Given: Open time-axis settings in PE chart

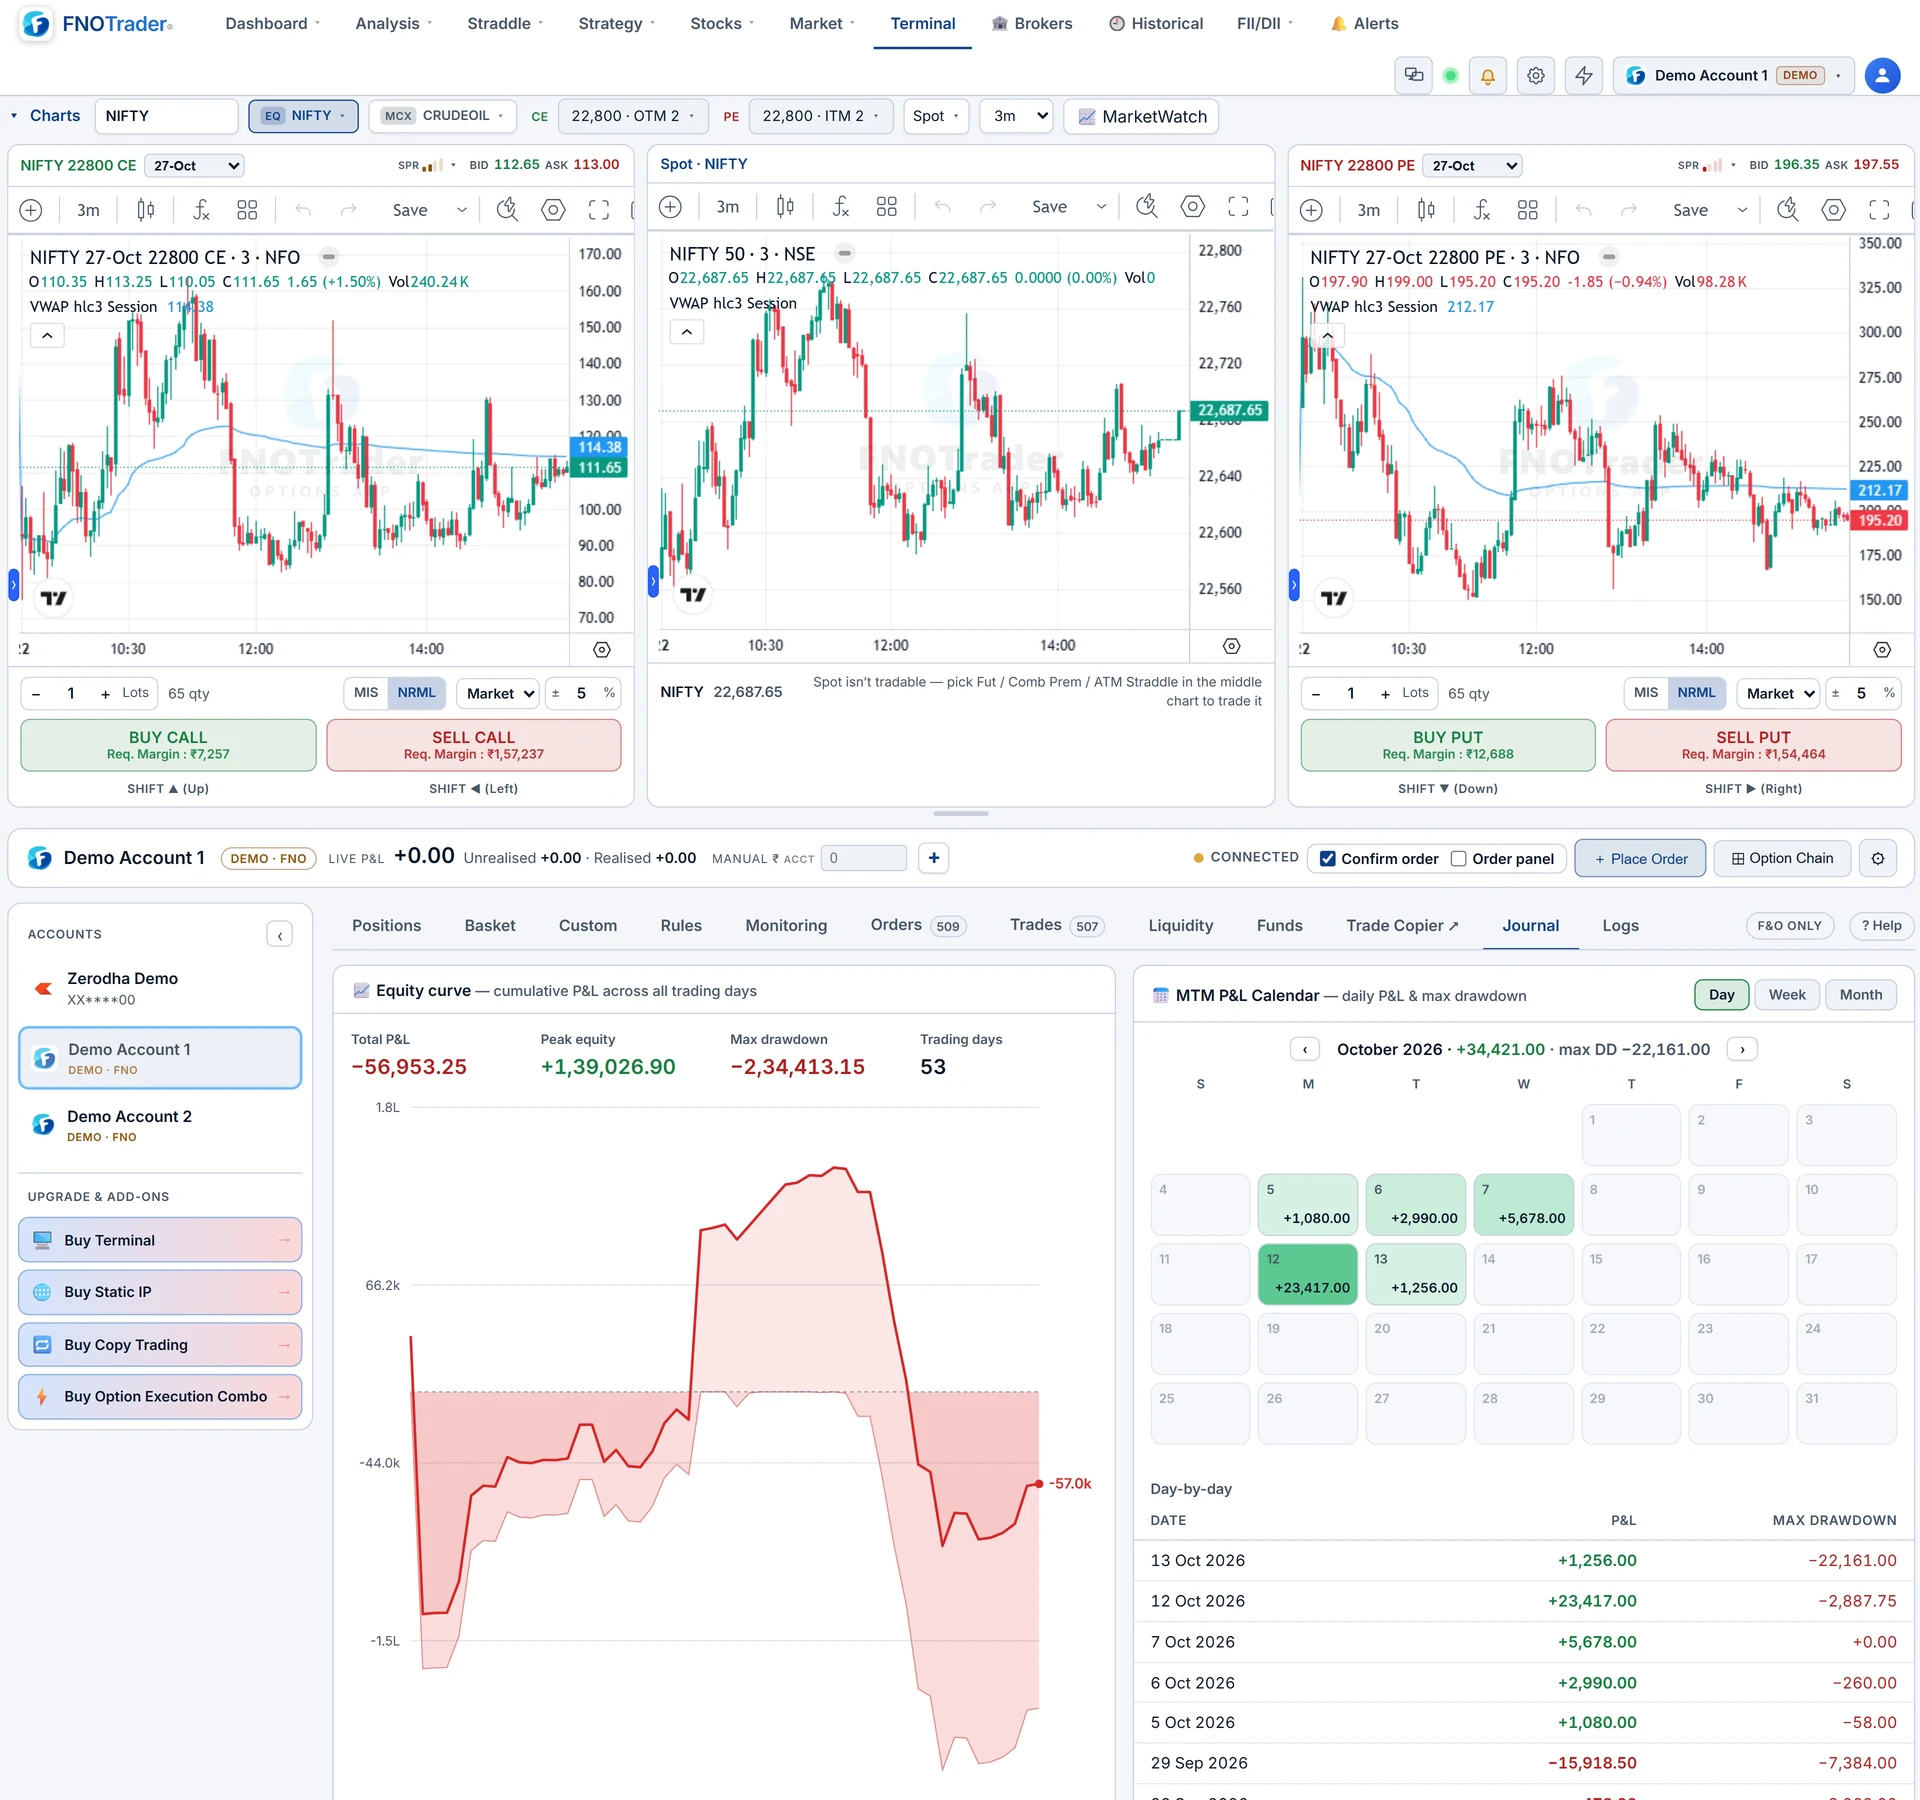Looking at the screenshot, I should (x=1881, y=650).
